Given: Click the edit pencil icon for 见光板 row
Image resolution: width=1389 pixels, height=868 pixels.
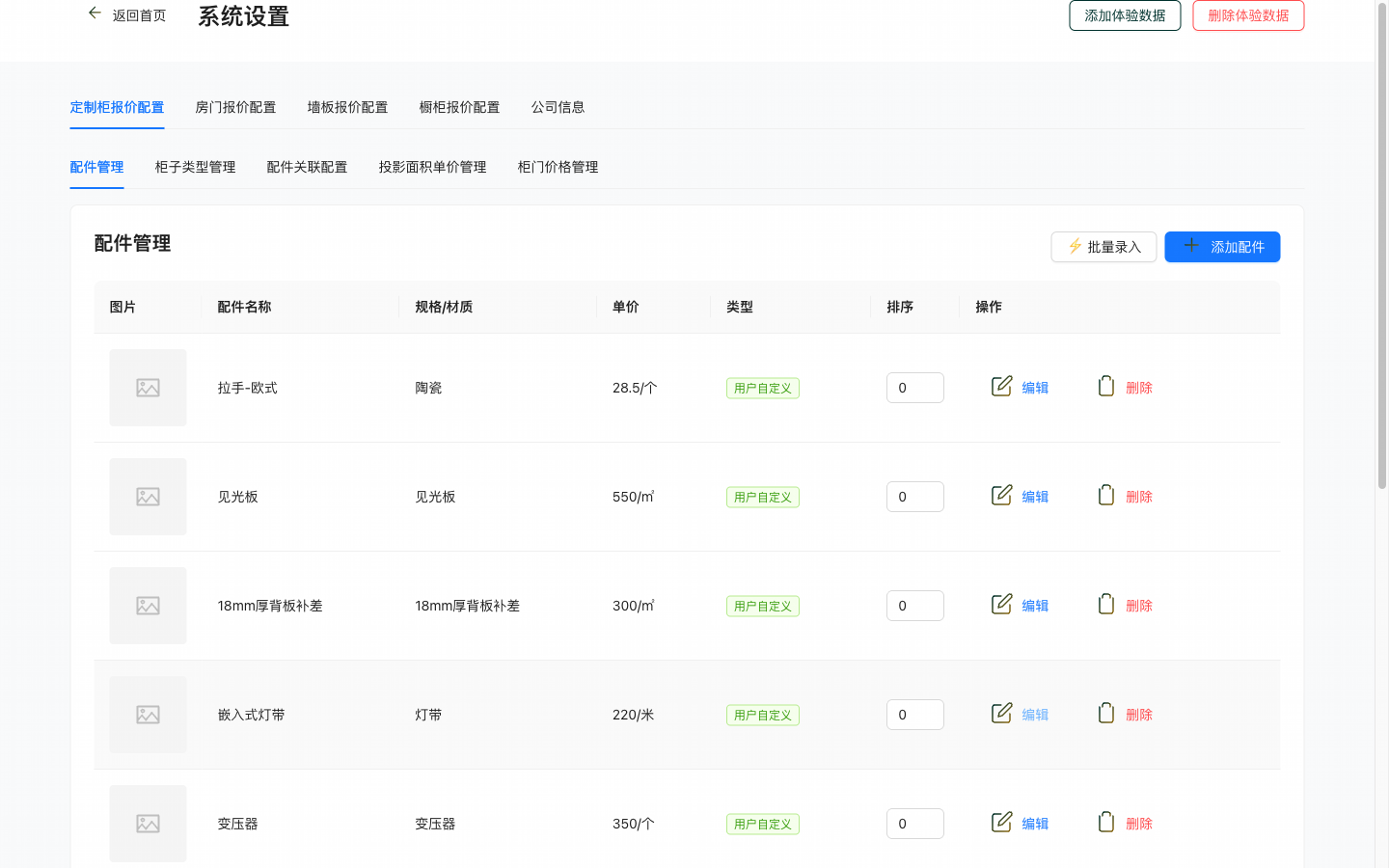Looking at the screenshot, I should pos(1002,495).
